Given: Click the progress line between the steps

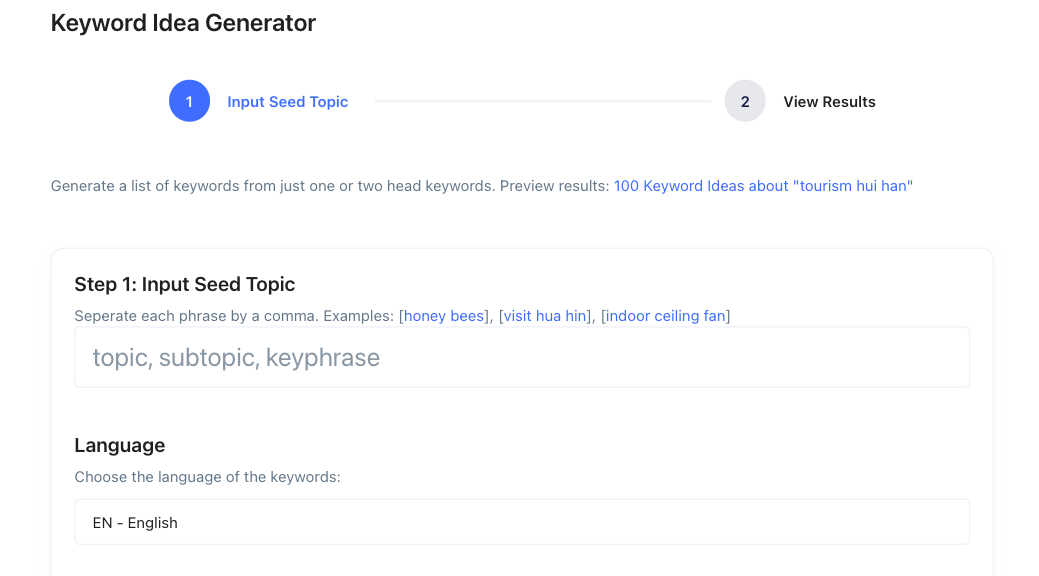Looking at the screenshot, I should pos(543,101).
